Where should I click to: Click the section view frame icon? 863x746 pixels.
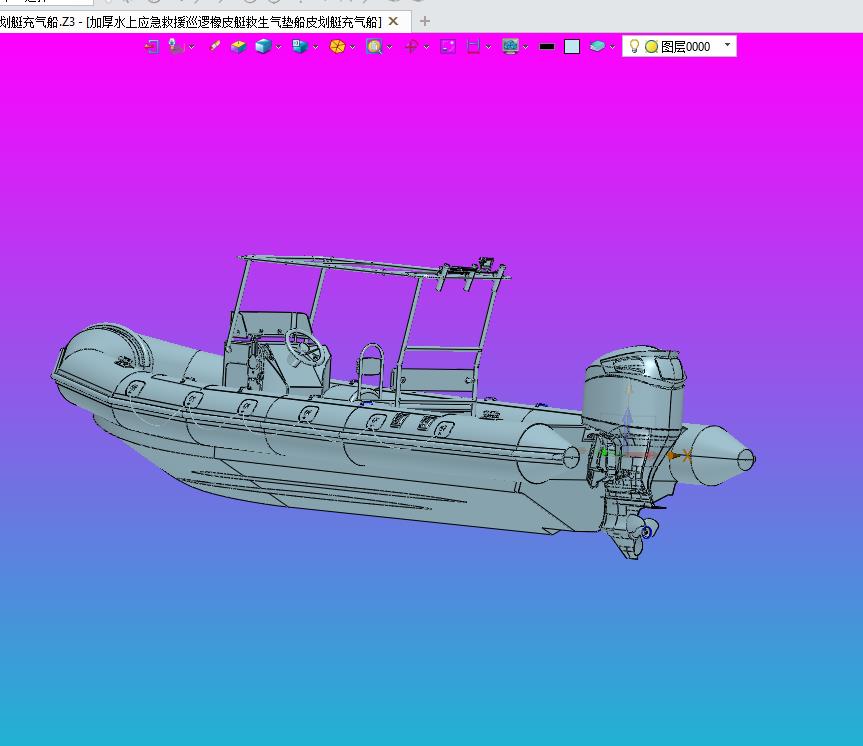click(473, 47)
